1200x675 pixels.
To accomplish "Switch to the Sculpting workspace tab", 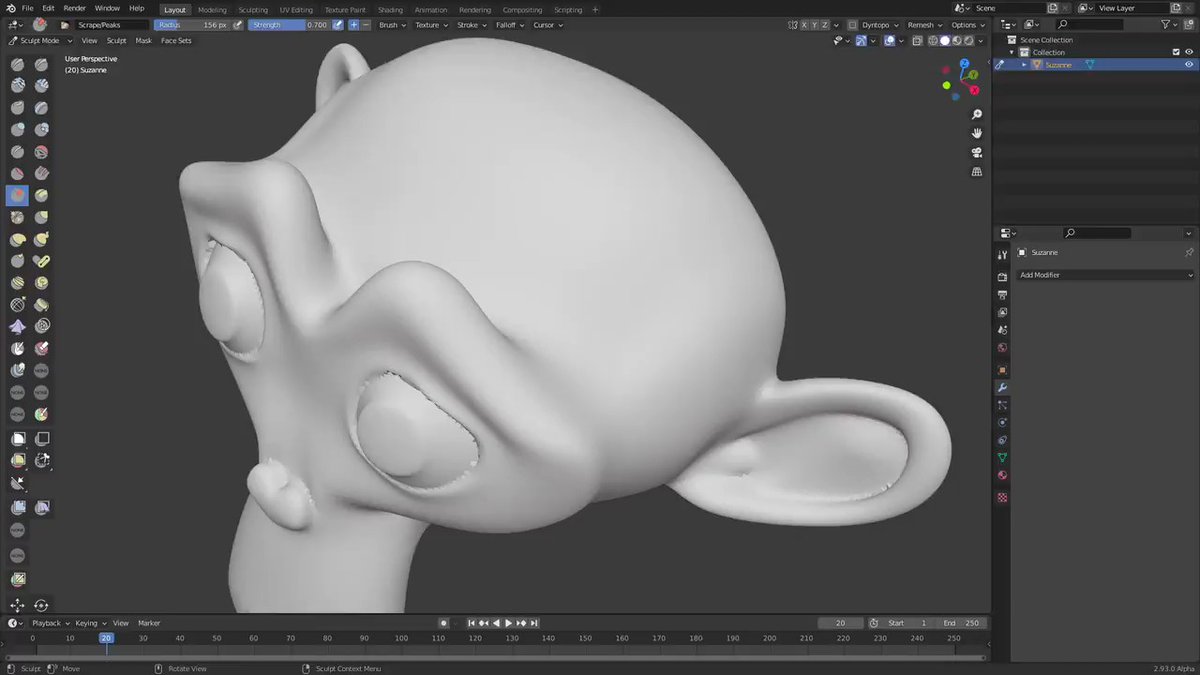I will pyautogui.click(x=253, y=10).
